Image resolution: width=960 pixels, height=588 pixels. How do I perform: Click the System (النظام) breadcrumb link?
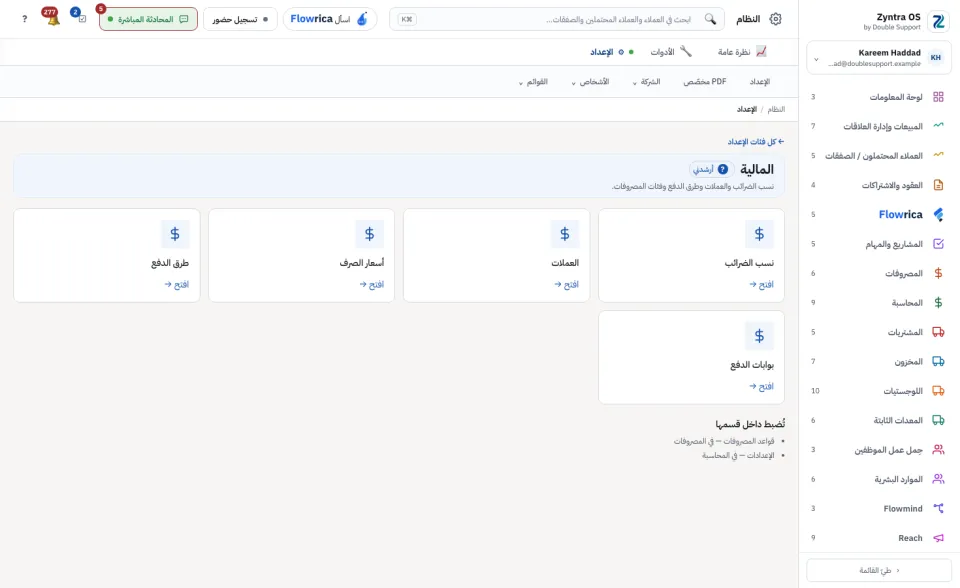coord(776,109)
